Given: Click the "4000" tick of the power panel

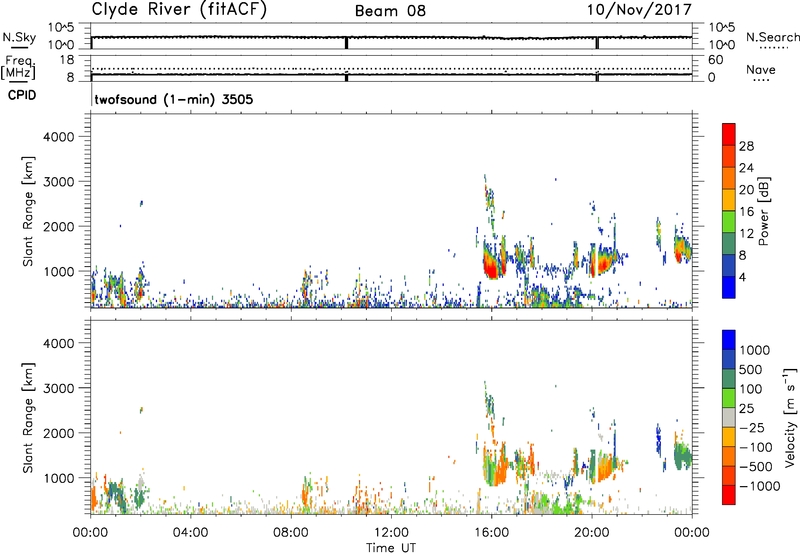Looking at the screenshot, I should pyautogui.click(x=58, y=137).
